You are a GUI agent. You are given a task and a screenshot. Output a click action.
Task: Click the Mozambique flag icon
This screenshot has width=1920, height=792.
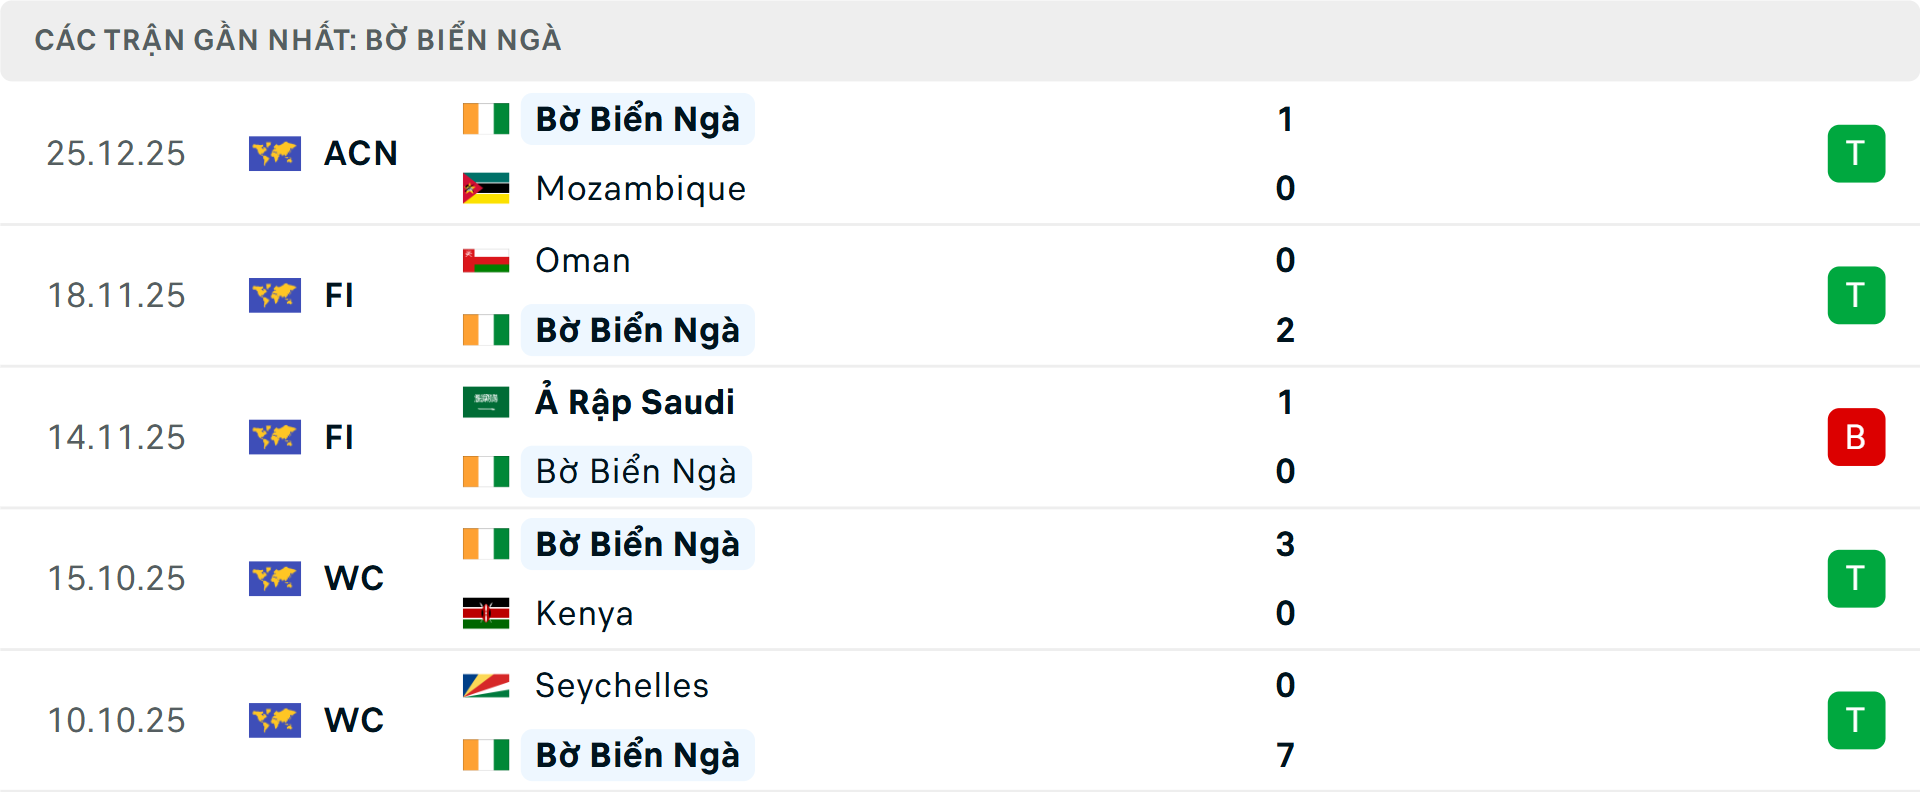486,188
